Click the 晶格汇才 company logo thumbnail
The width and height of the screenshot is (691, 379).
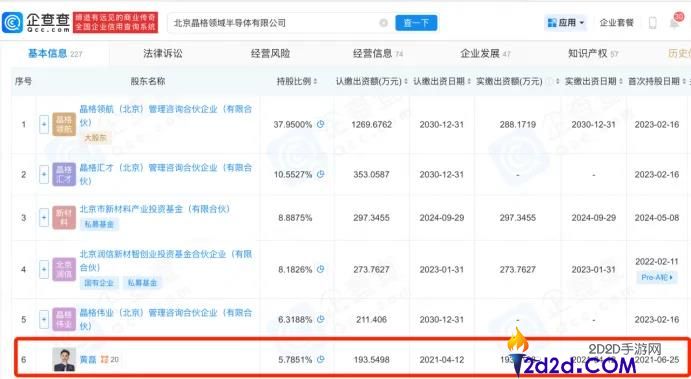click(64, 175)
